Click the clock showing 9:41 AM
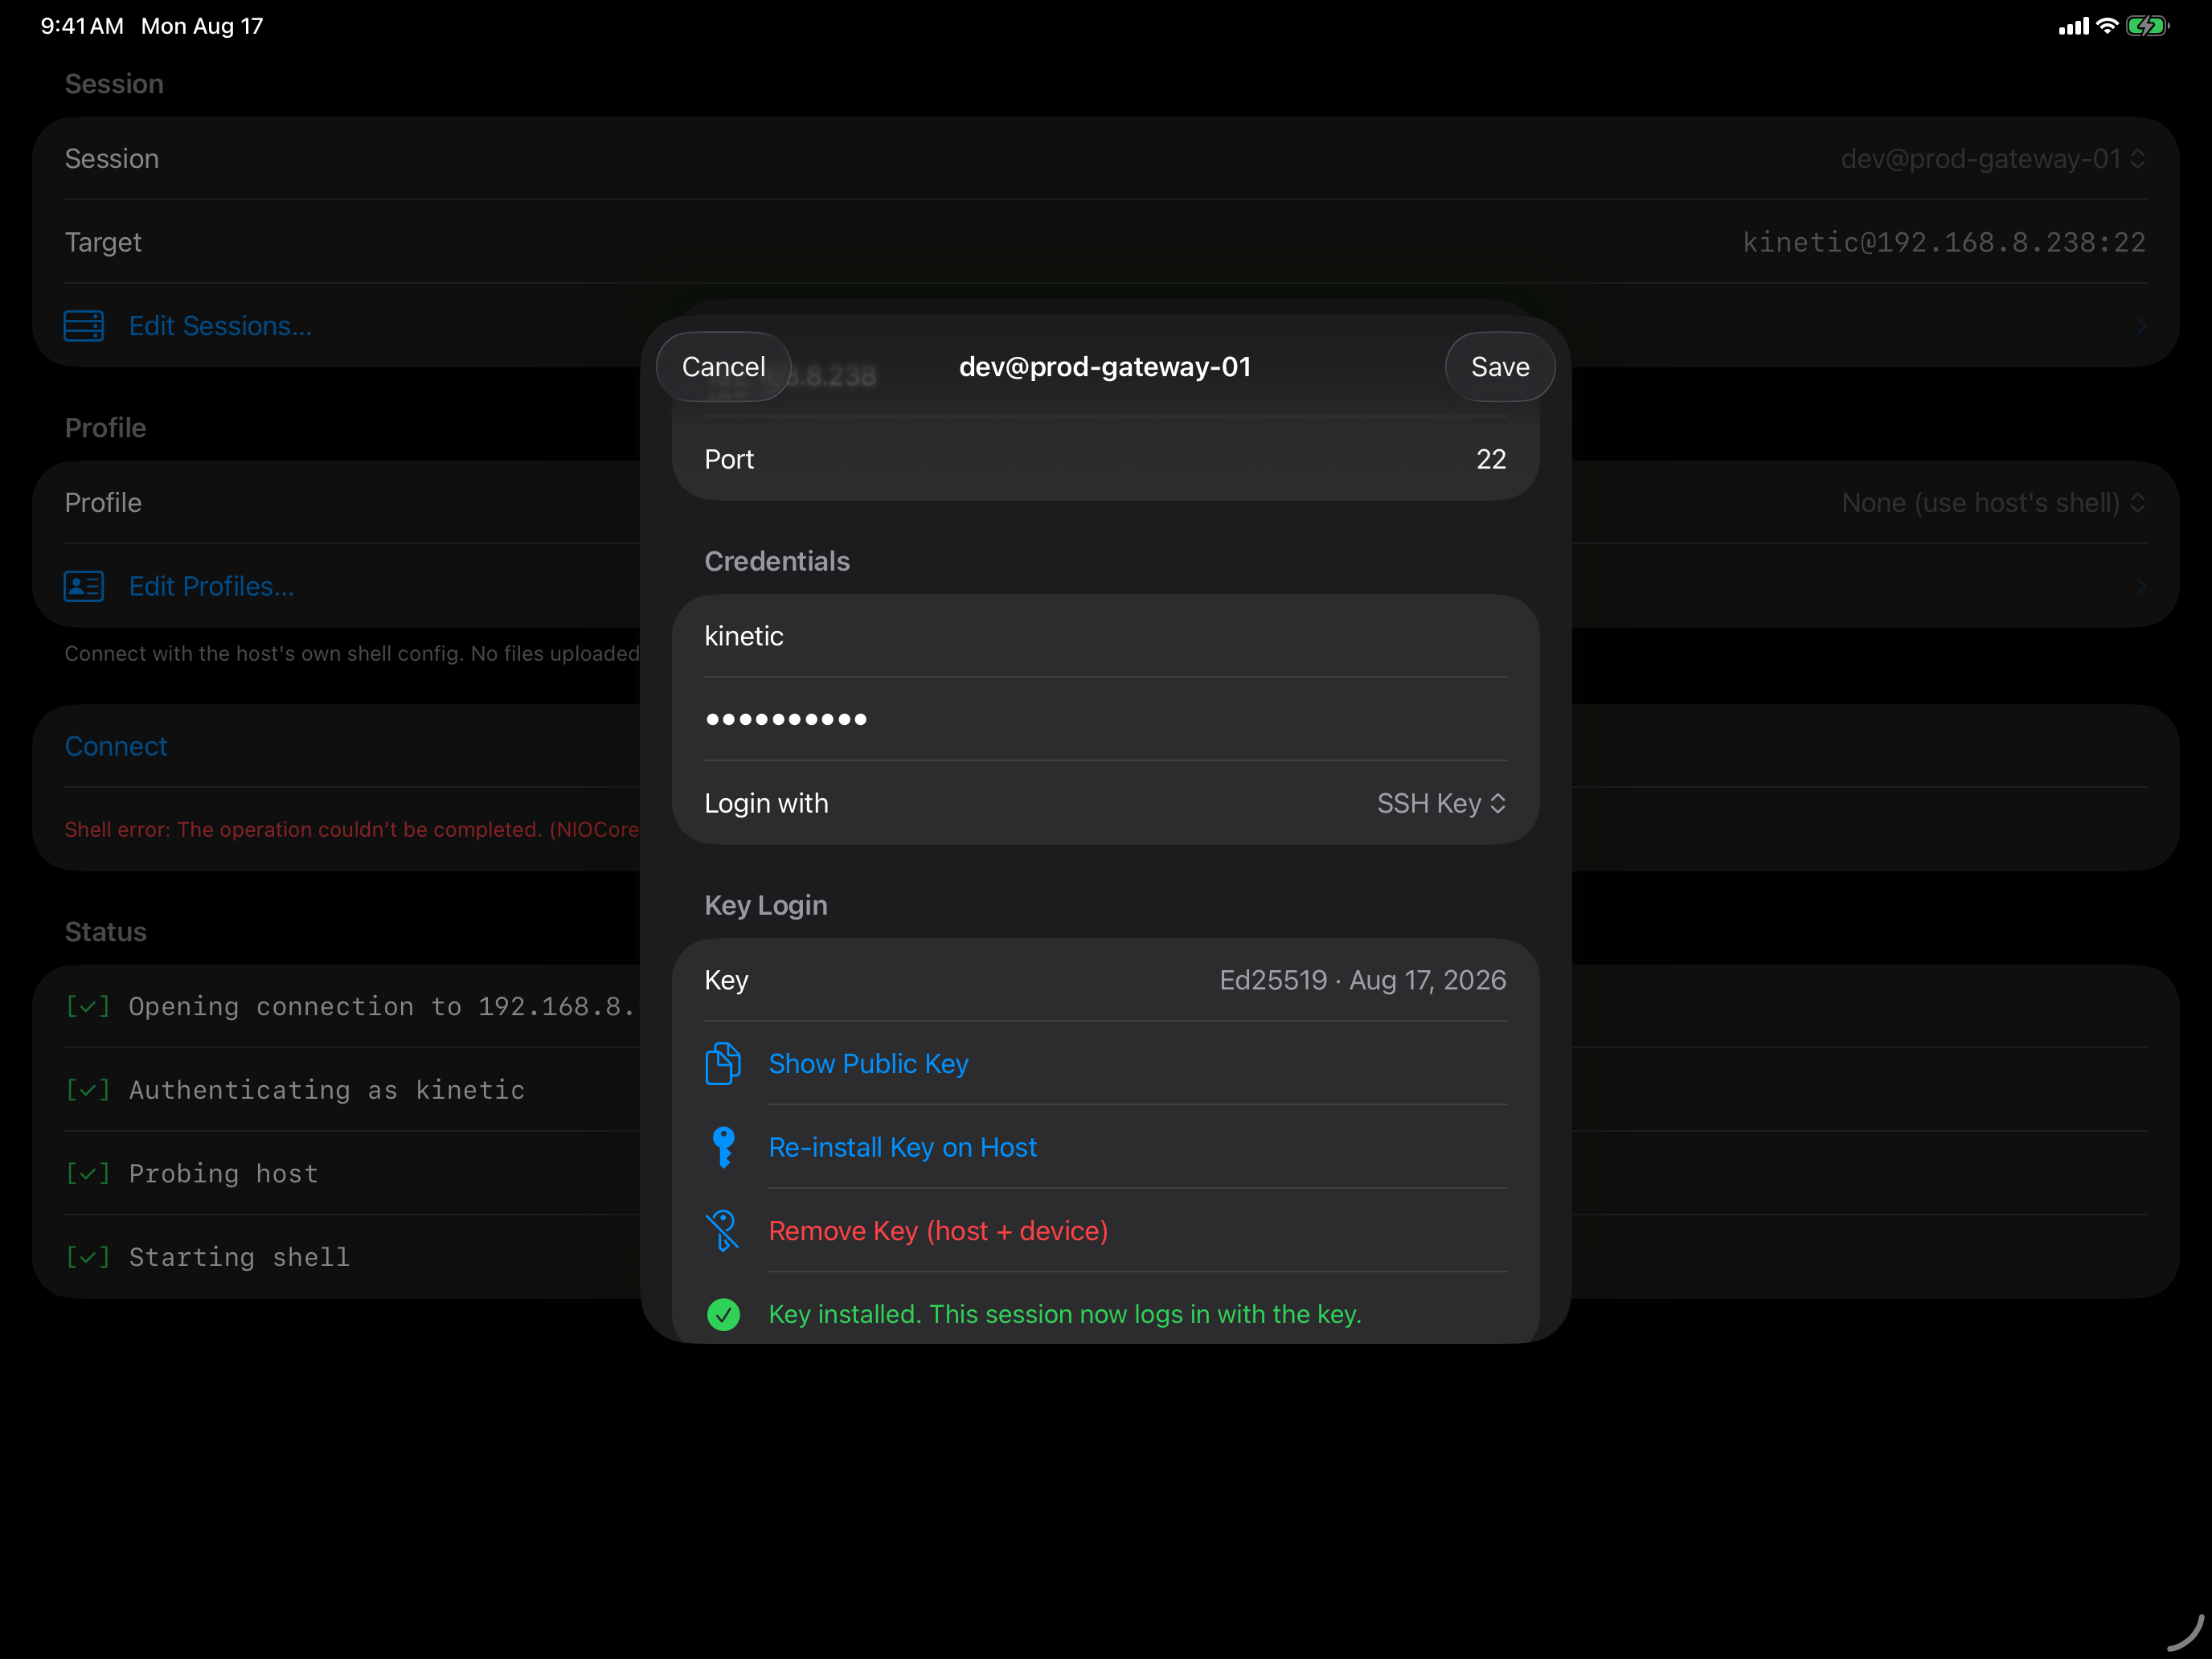Viewport: 2212px width, 1659px height. pyautogui.click(x=82, y=26)
